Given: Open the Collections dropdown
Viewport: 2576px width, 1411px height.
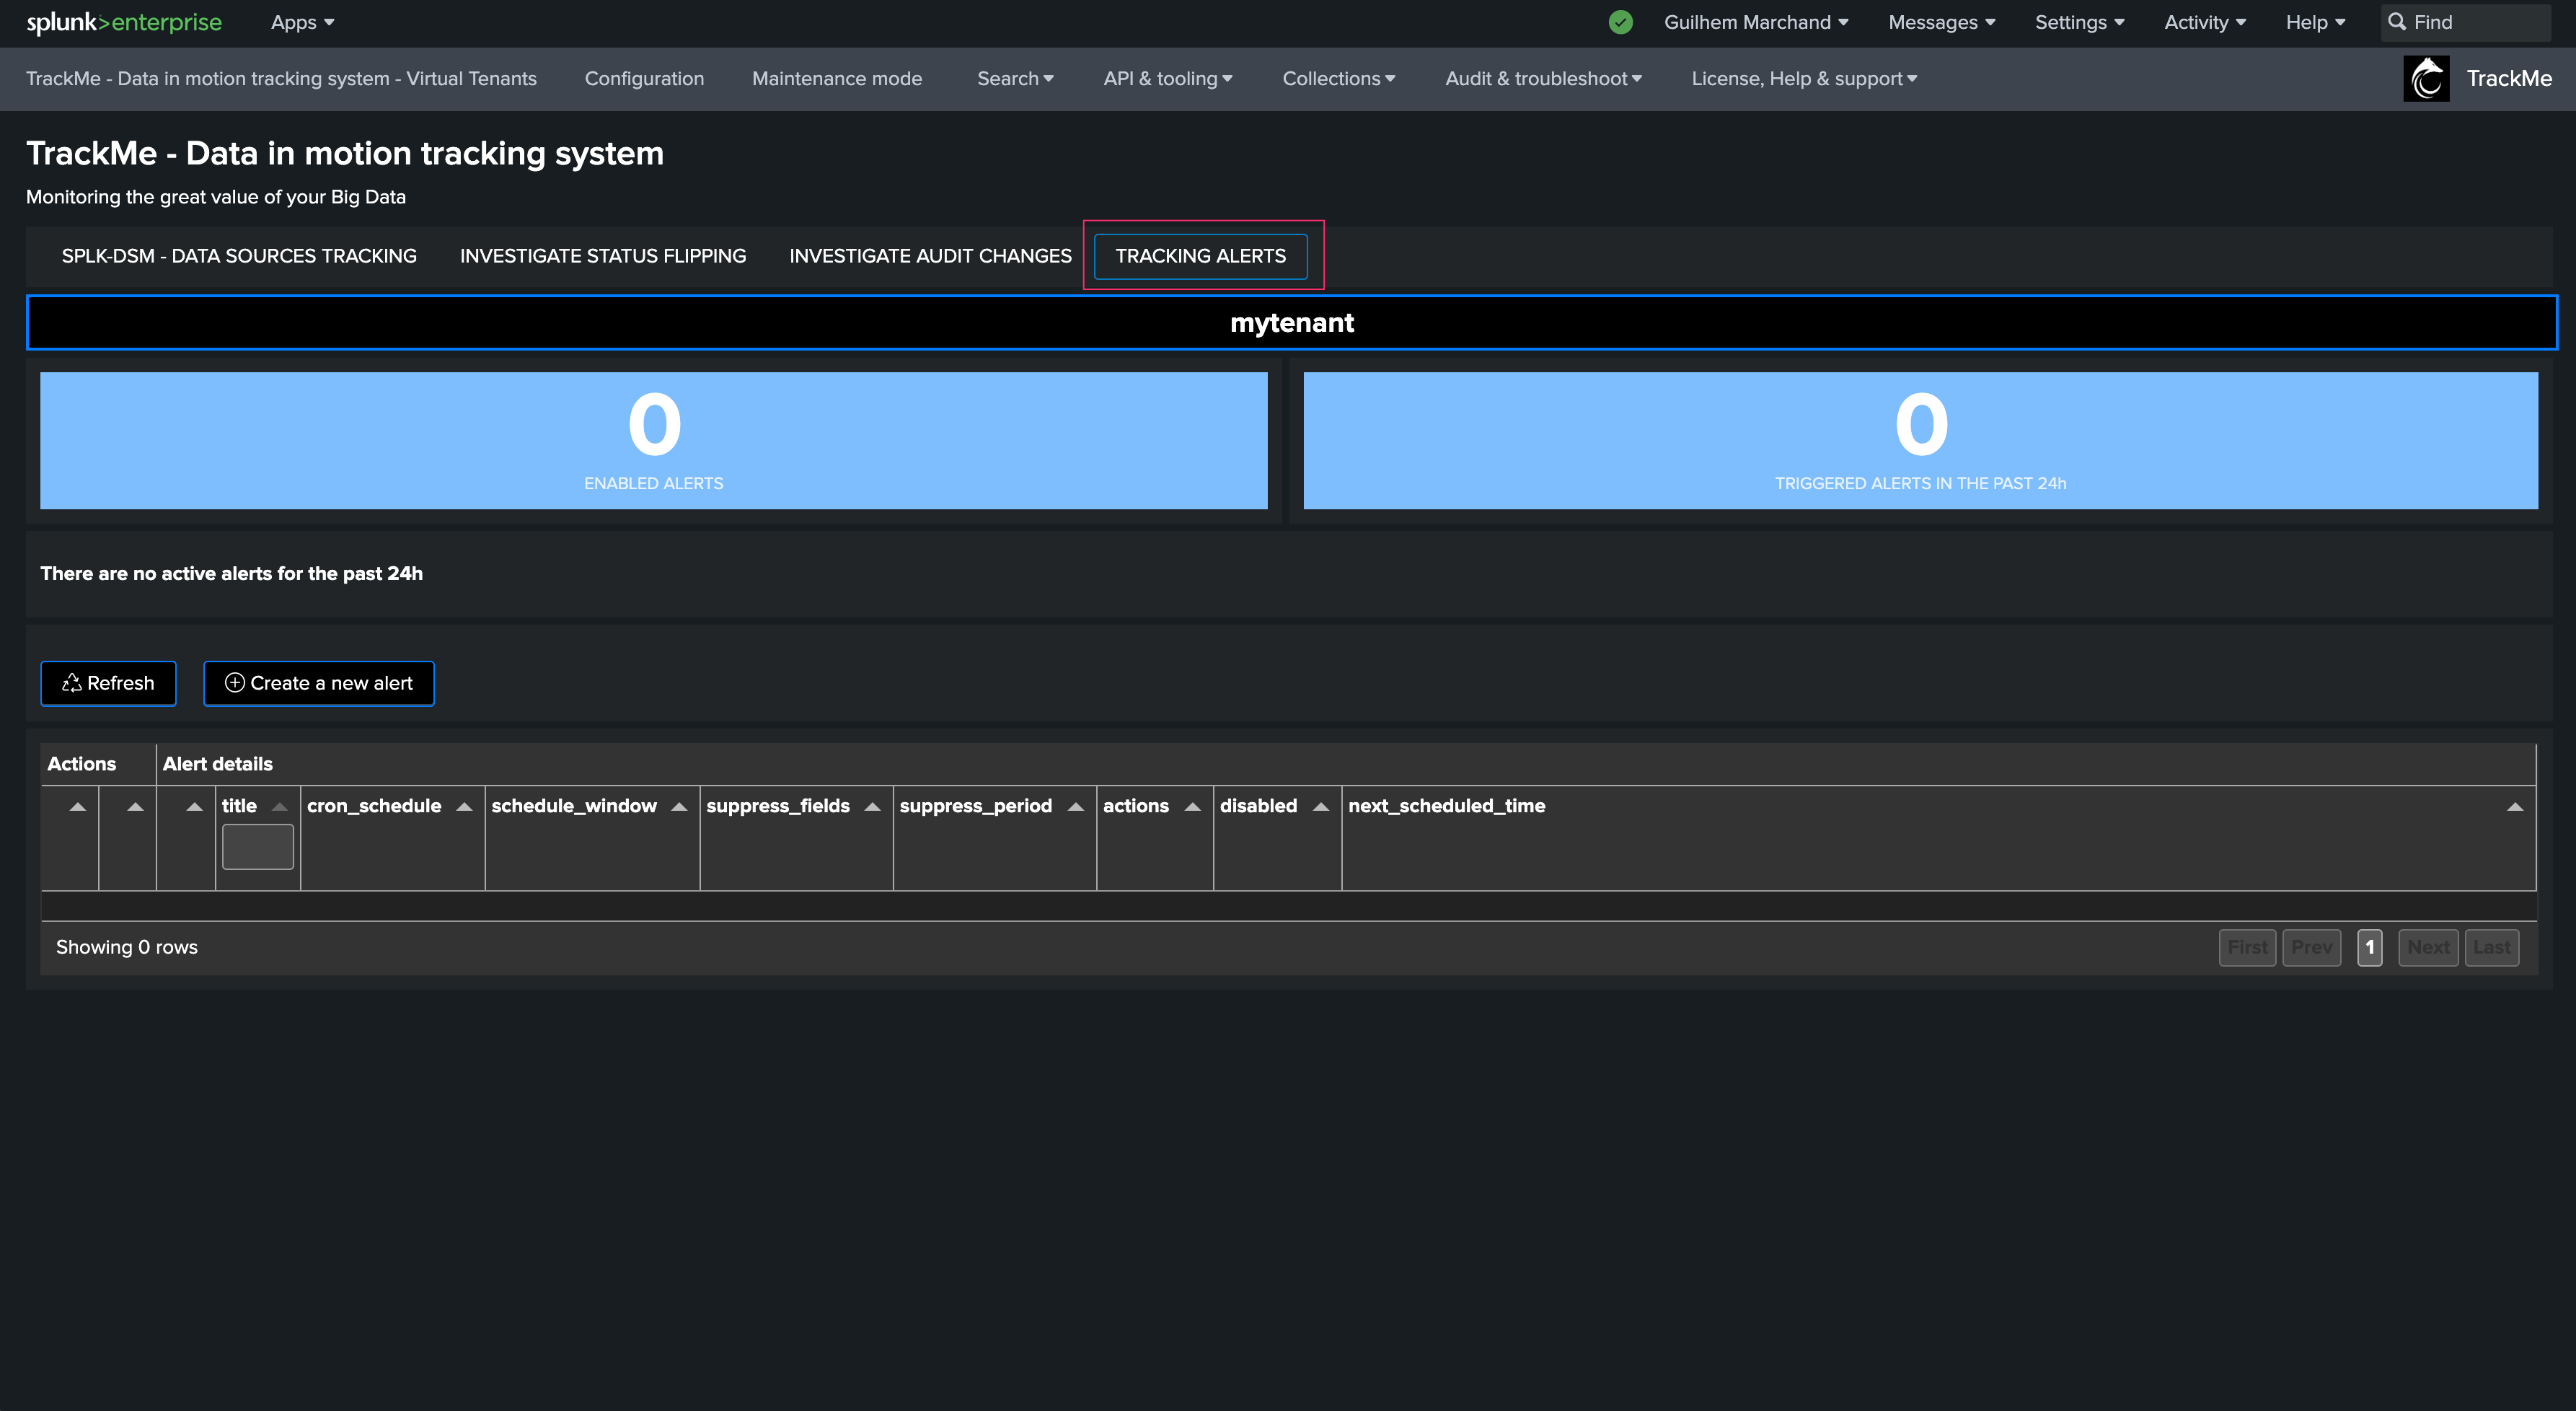Looking at the screenshot, I should [1338, 78].
